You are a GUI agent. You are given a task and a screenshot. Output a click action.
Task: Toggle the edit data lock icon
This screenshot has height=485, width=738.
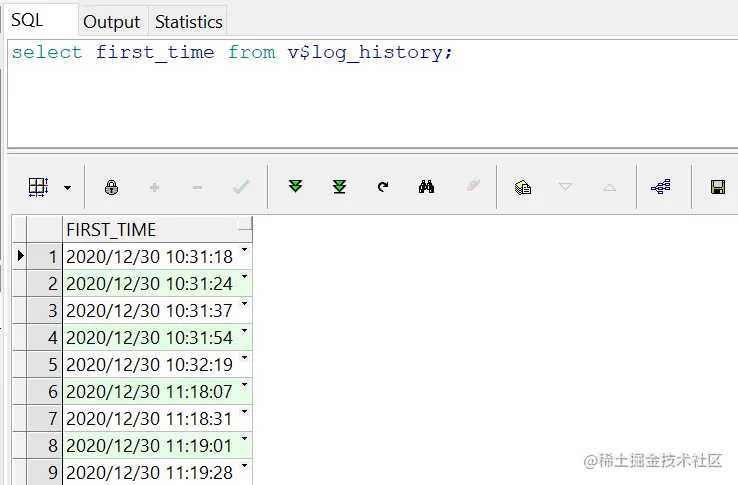click(x=111, y=187)
